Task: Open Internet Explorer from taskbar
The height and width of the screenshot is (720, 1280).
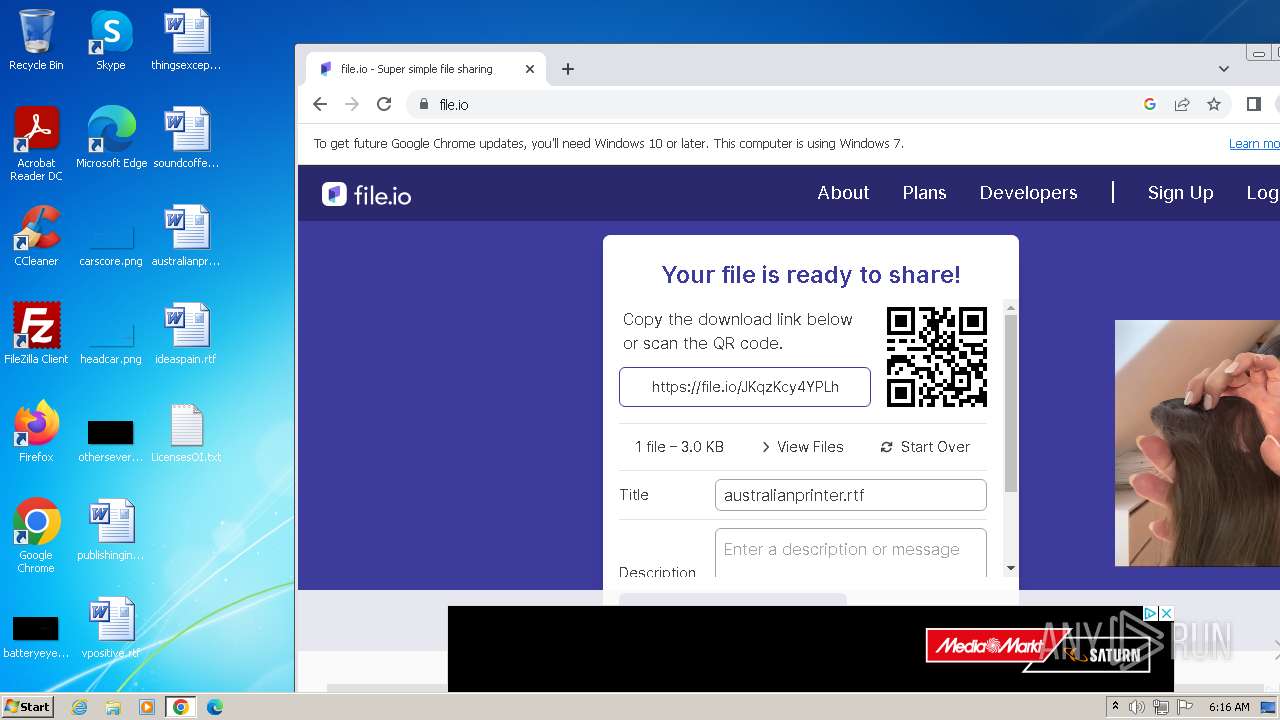Action: point(80,707)
